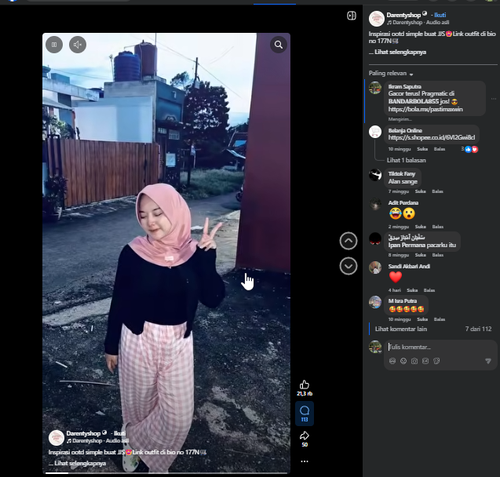Open the Darentyshop Audio asli link in the sidebar
Viewport: 500px width, 477px height.
point(421,22)
